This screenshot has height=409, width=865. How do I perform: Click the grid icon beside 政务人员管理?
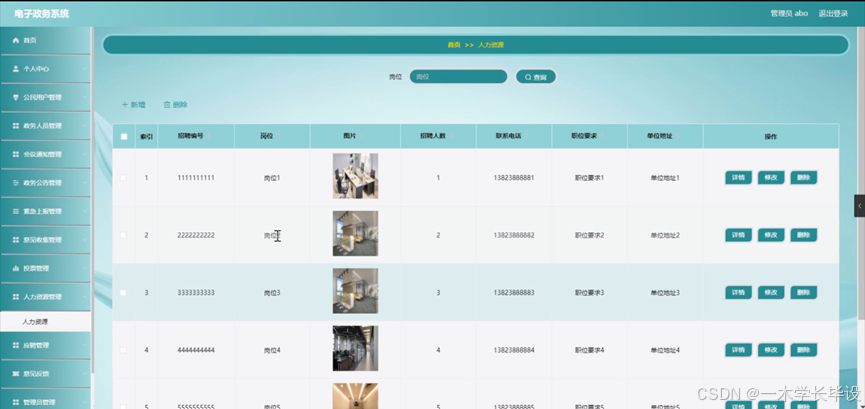[15, 126]
